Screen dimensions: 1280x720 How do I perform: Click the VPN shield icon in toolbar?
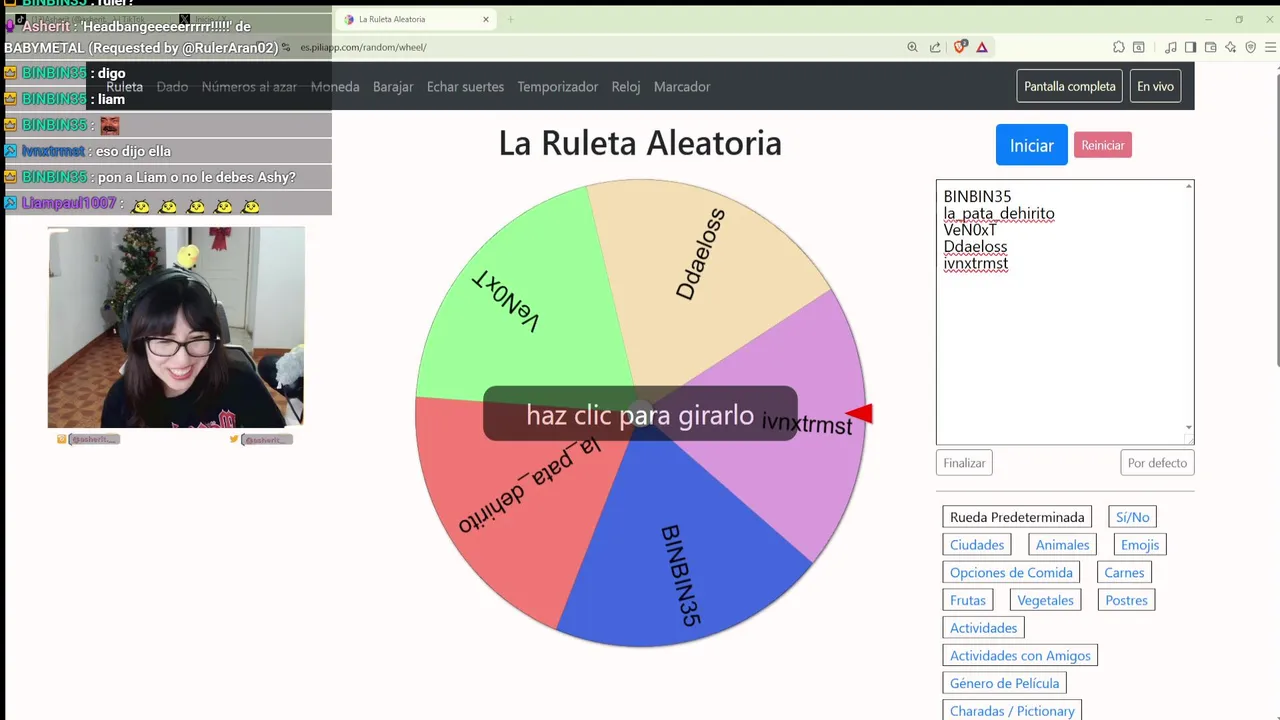click(1251, 47)
